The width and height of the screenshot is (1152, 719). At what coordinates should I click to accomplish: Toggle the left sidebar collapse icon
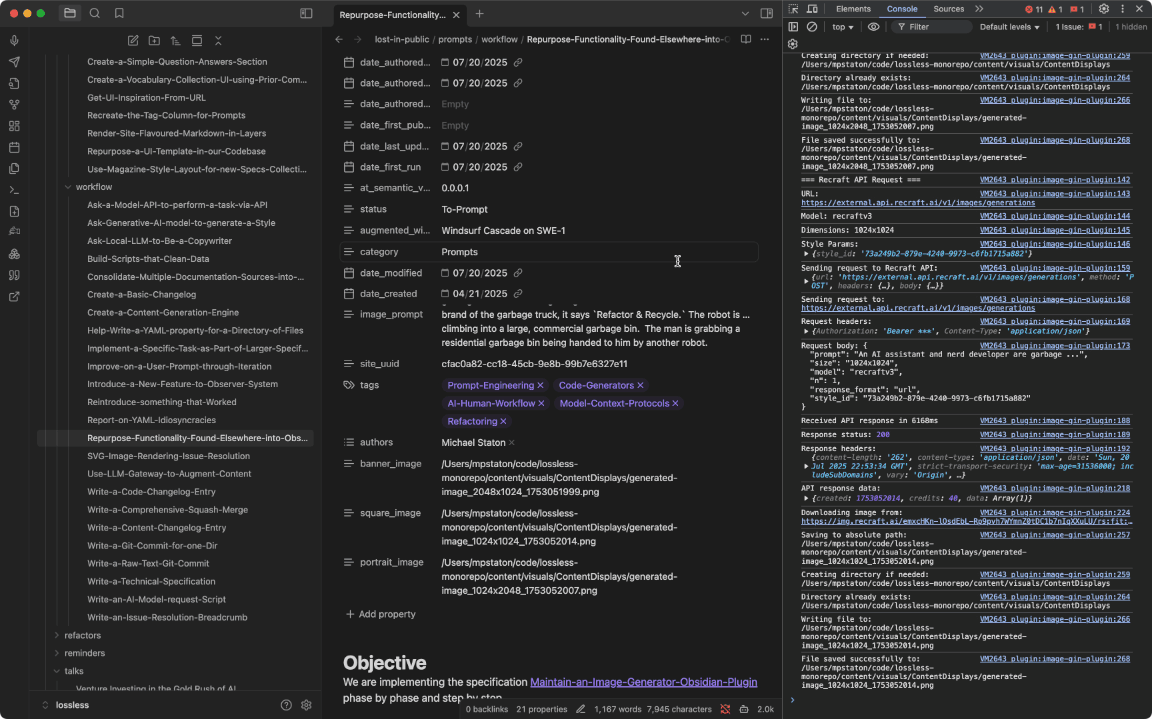tap(306, 13)
